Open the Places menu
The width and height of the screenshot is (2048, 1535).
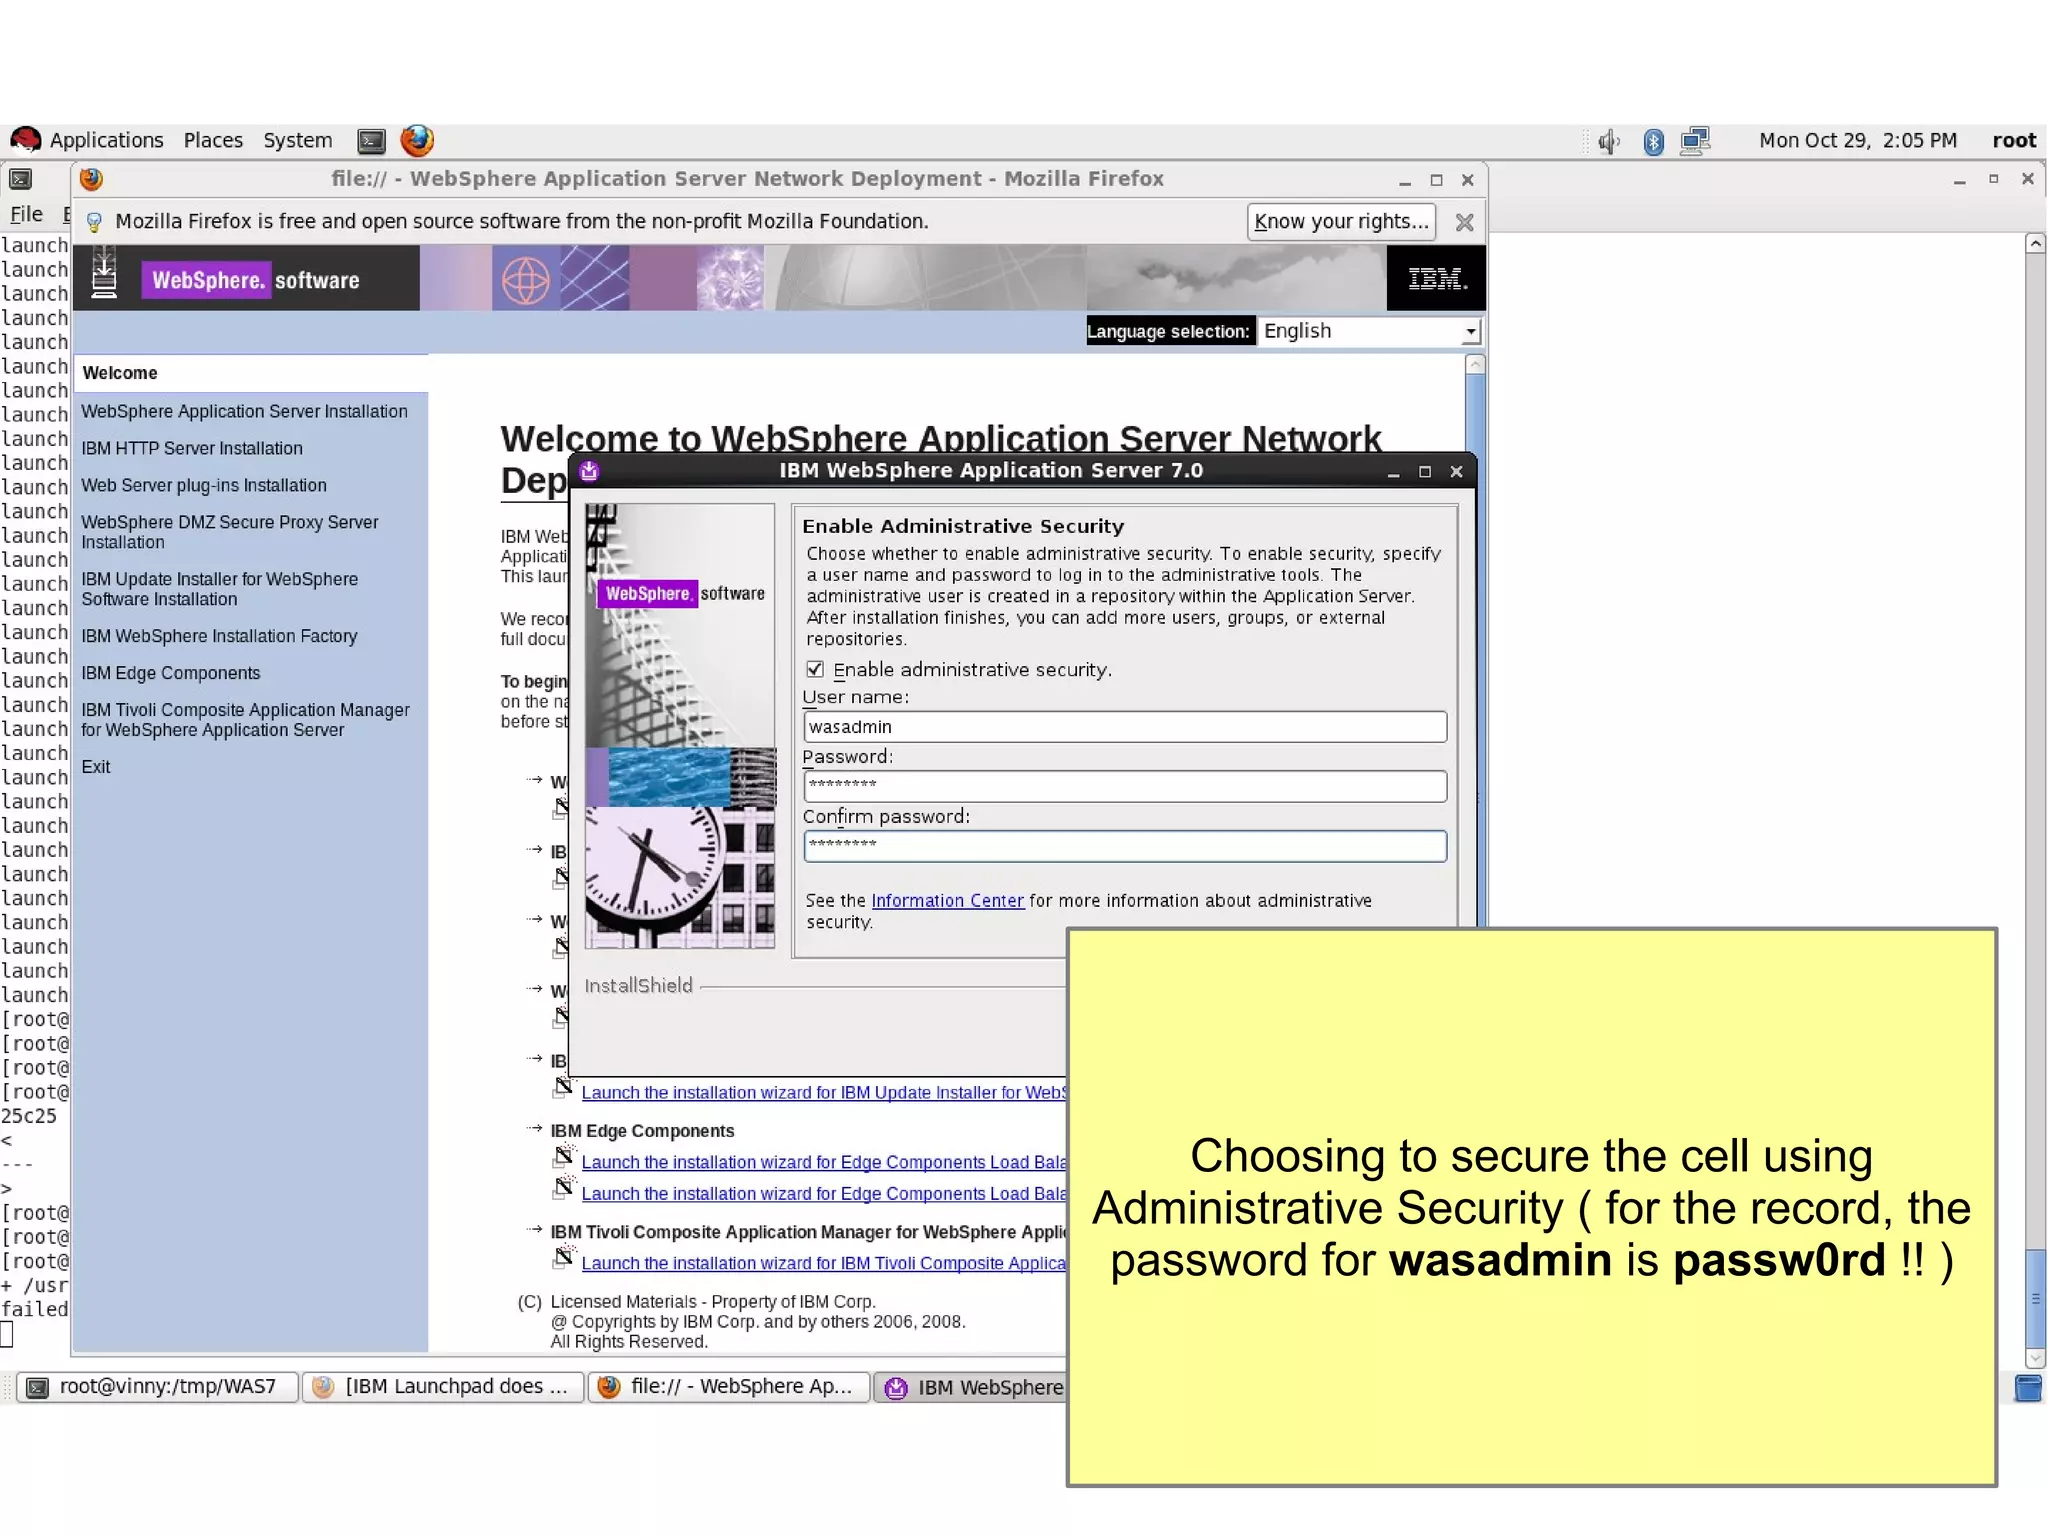click(x=213, y=140)
